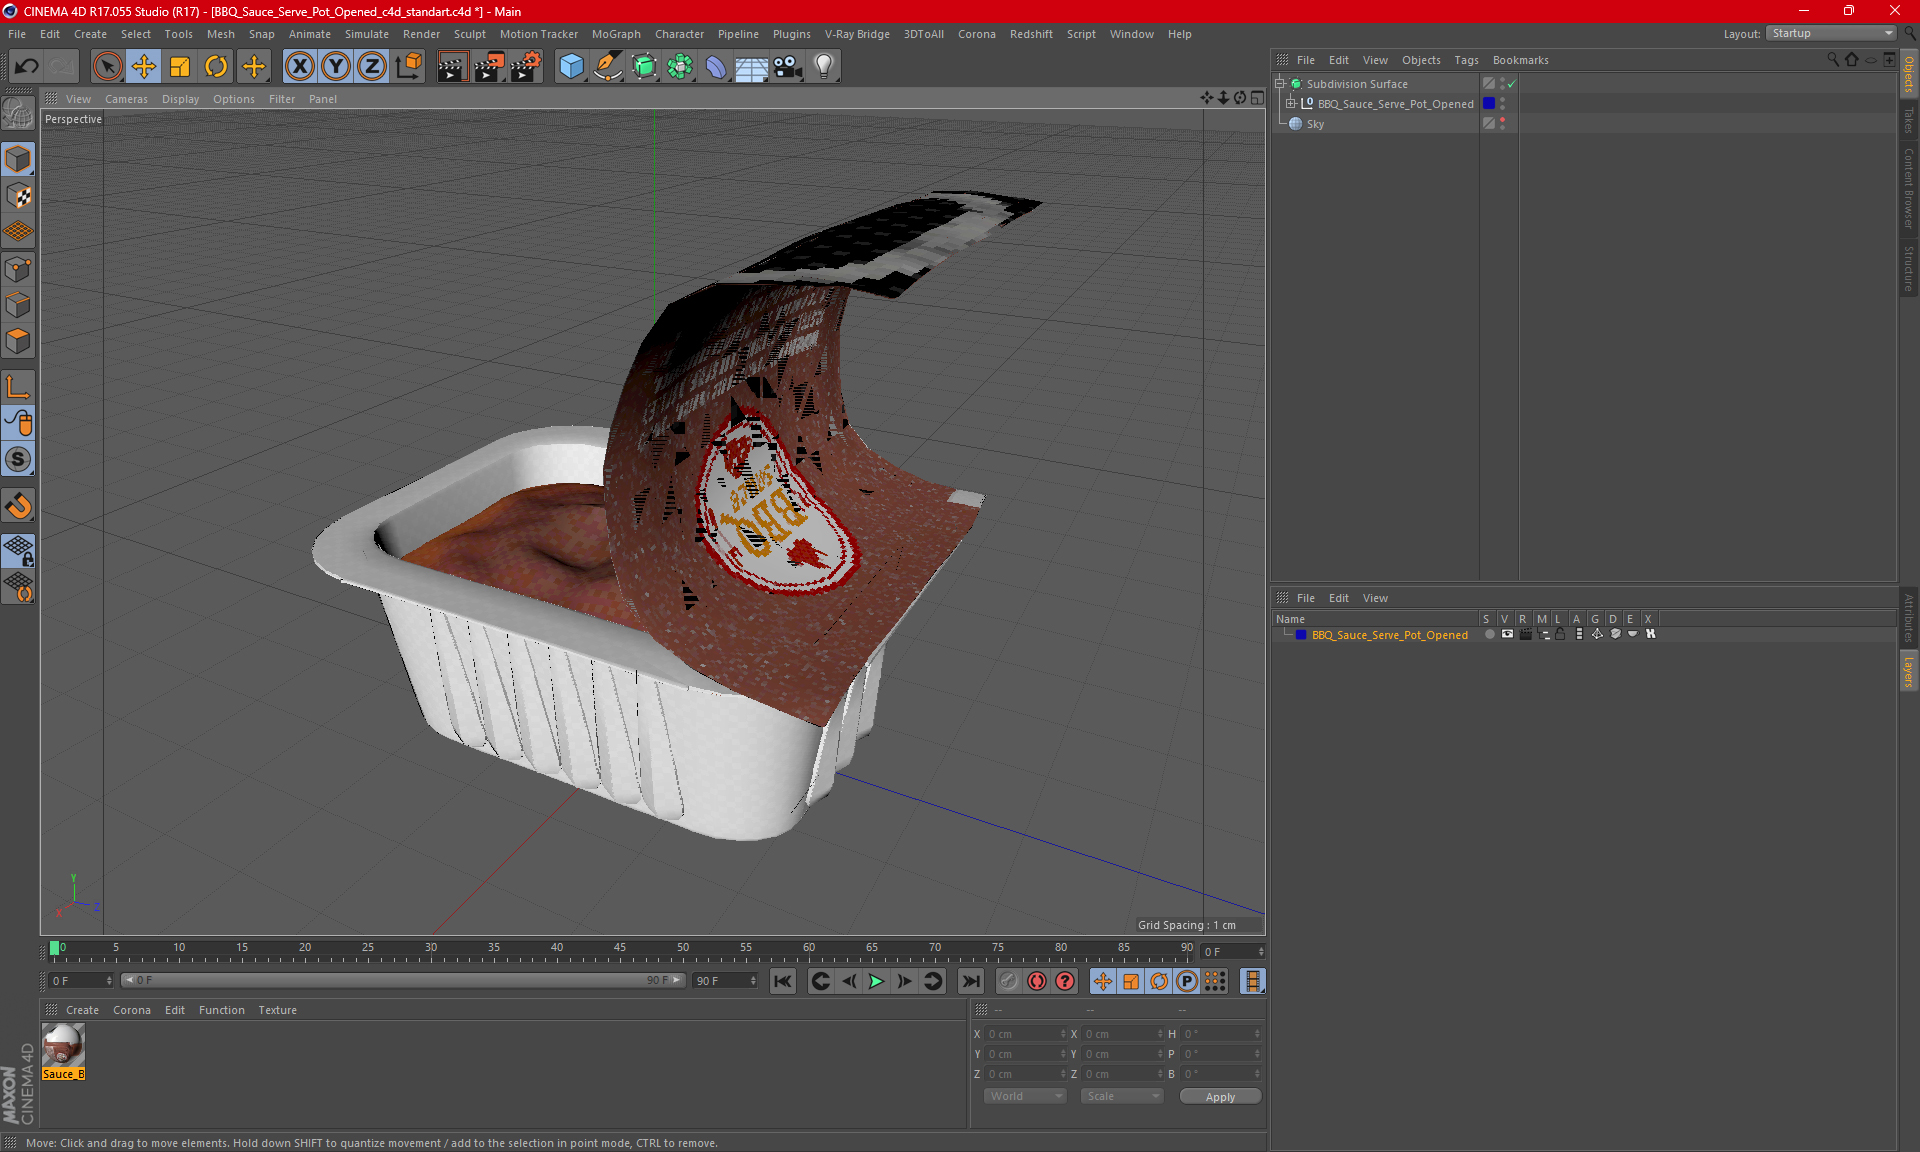This screenshot has width=1920, height=1152.
Task: Open Edit Render Settings icon
Action: (x=526, y=66)
